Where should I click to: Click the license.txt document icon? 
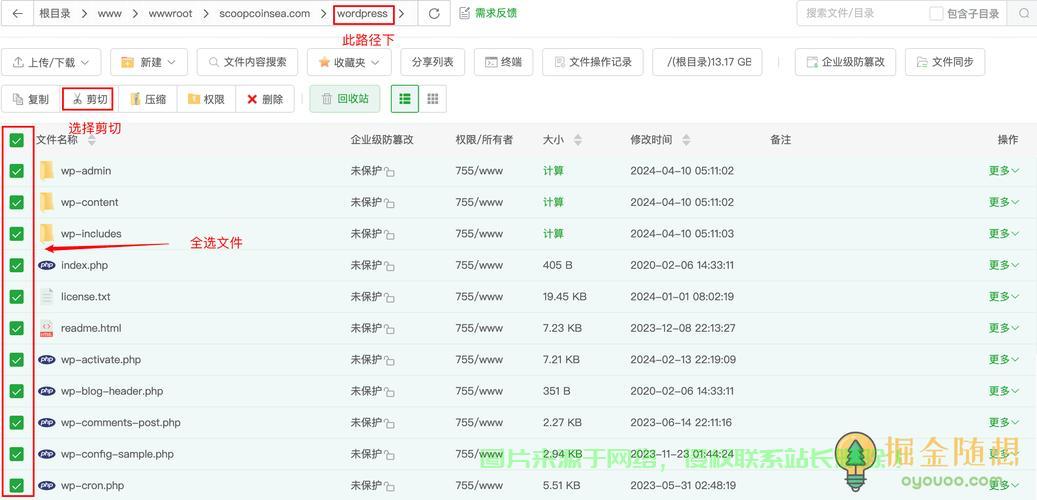[x=46, y=296]
